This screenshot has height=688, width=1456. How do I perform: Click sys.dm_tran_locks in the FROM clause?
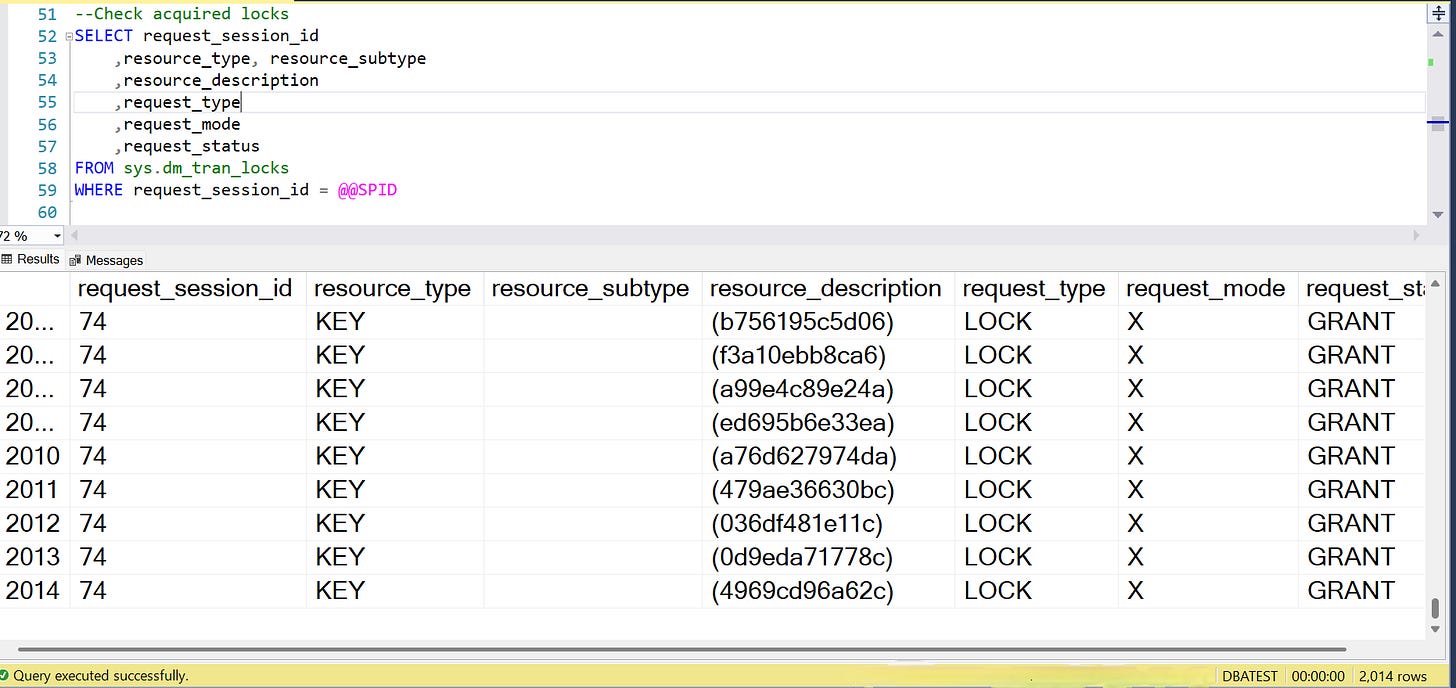coord(206,168)
